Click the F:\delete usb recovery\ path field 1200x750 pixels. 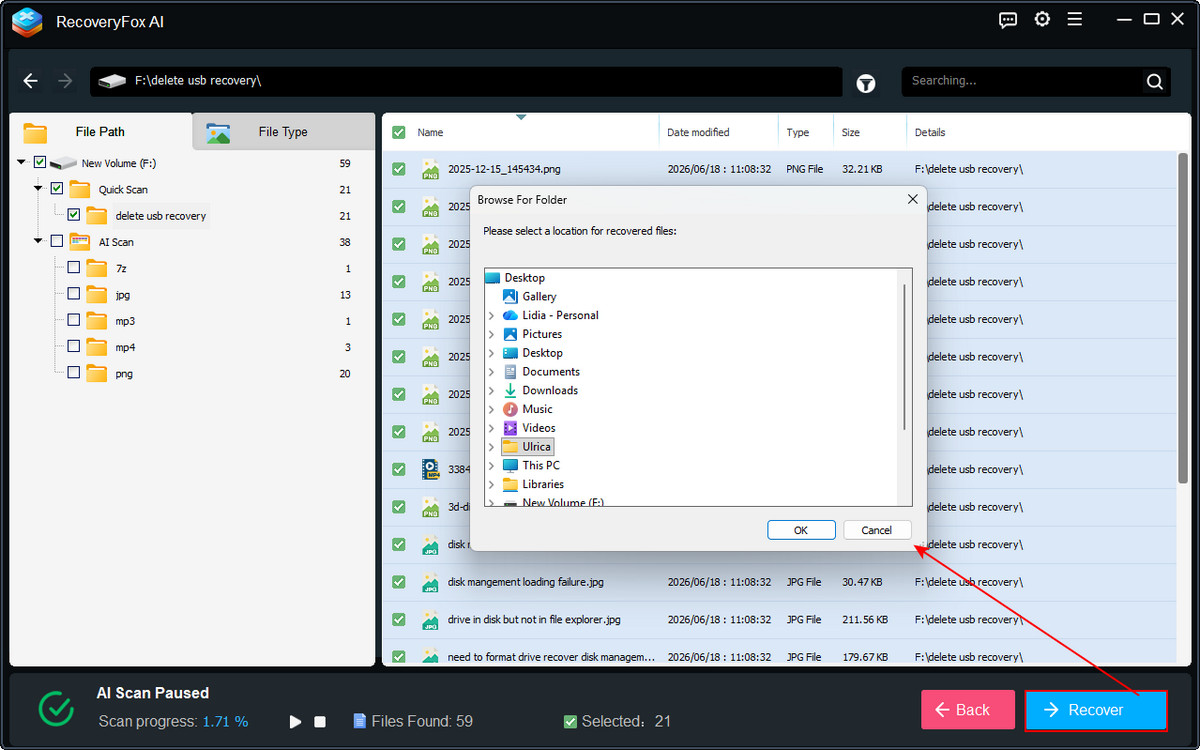(466, 81)
